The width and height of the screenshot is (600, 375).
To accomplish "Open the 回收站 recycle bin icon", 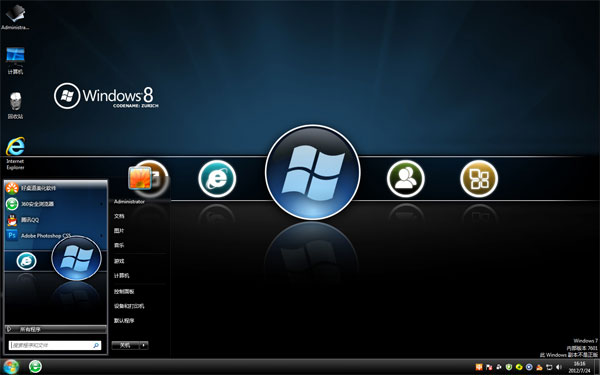I will (15, 105).
